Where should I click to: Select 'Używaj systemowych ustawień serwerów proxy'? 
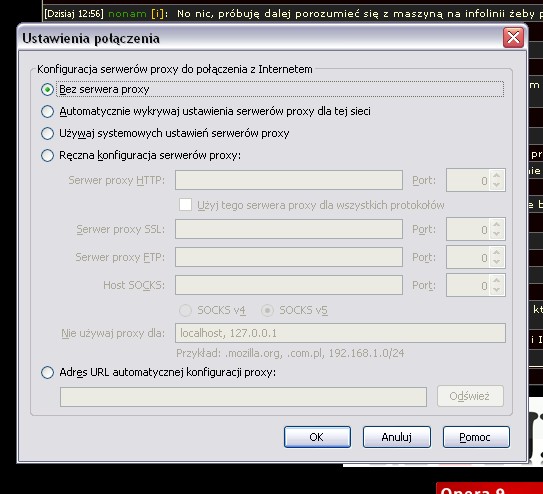[47, 133]
